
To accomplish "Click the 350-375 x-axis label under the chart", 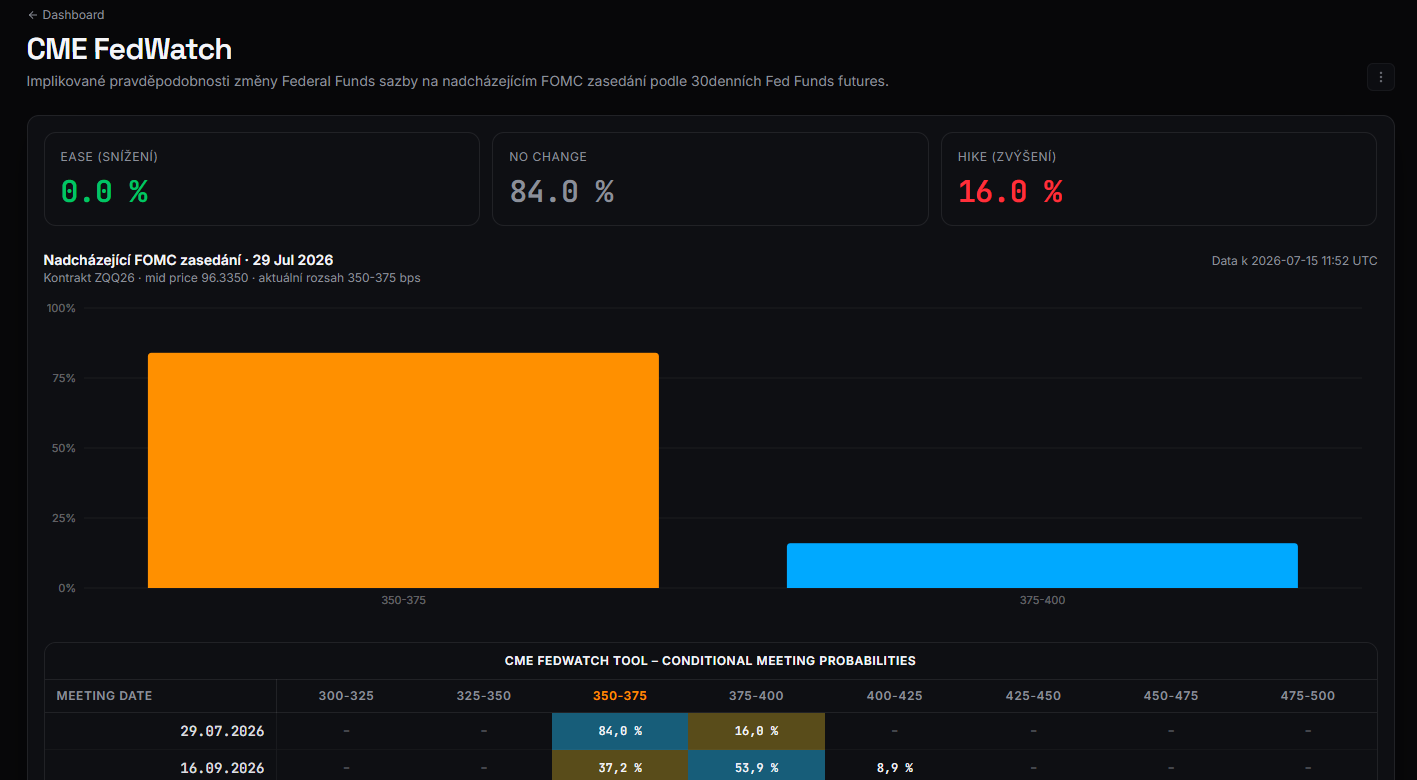I will 403,601.
